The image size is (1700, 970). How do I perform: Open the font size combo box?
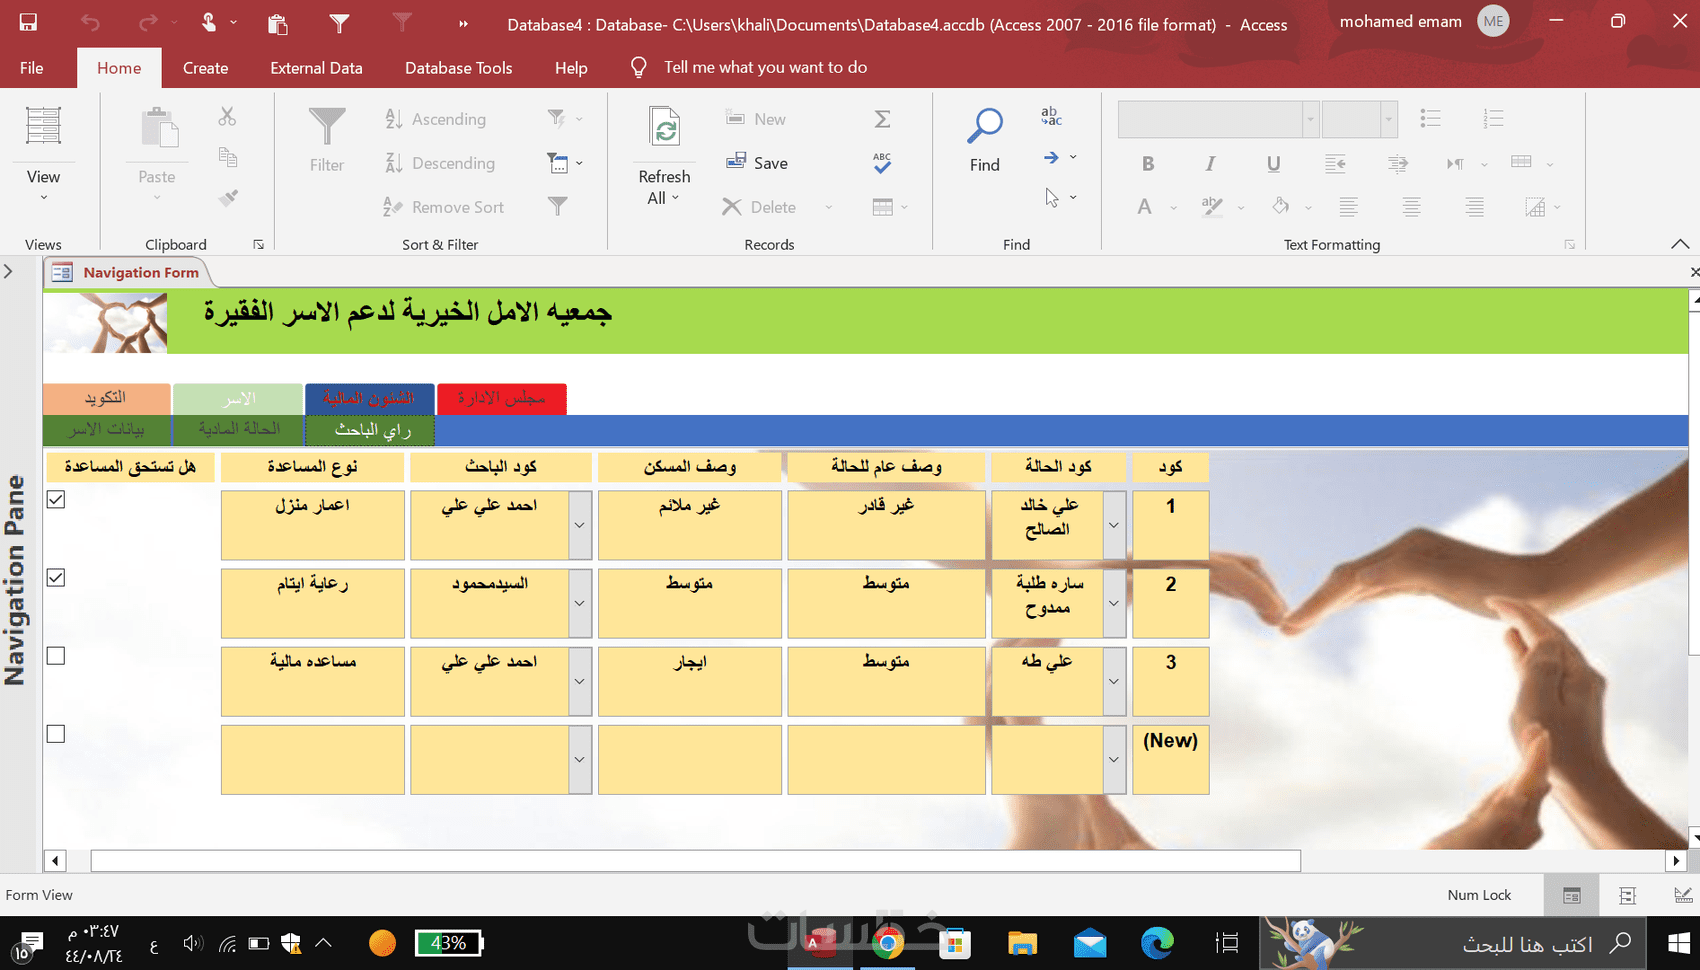[x=1359, y=119]
